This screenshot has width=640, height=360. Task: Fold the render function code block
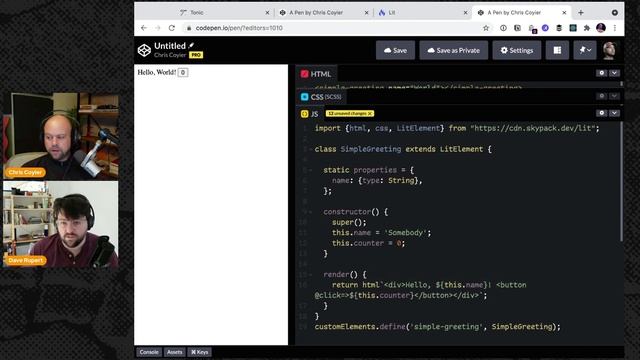(310, 275)
